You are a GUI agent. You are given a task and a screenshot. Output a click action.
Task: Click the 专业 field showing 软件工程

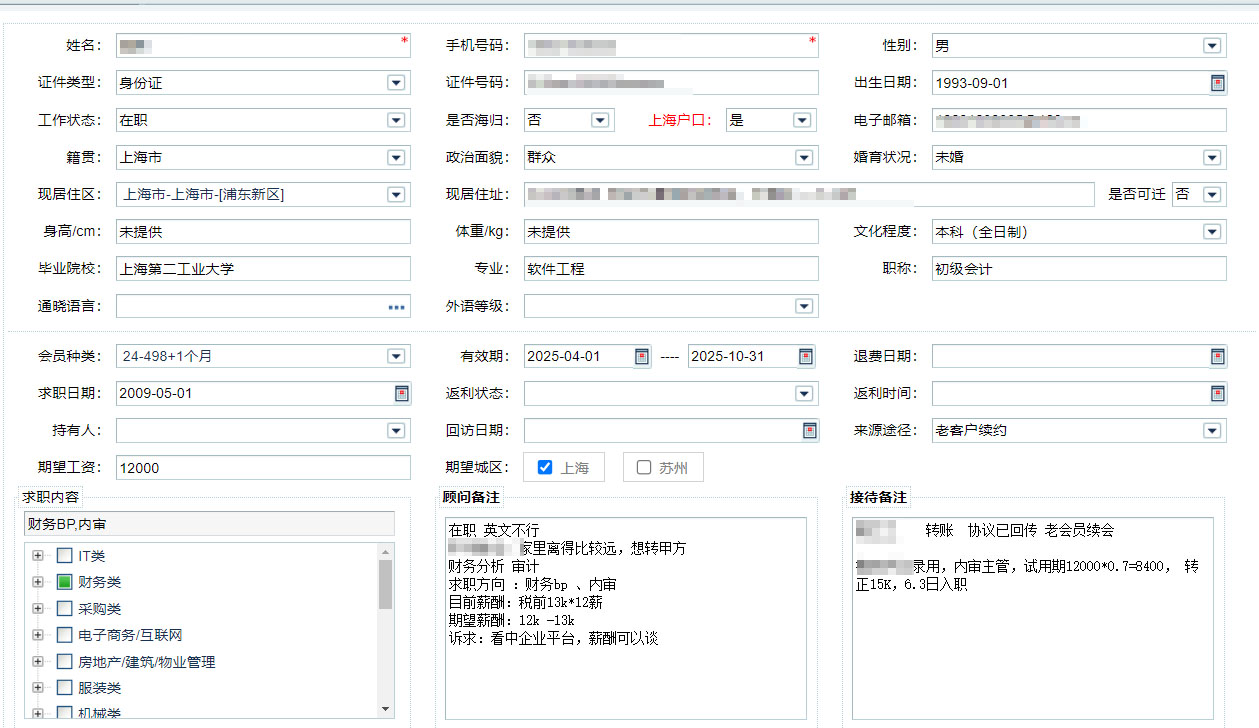[671, 268]
